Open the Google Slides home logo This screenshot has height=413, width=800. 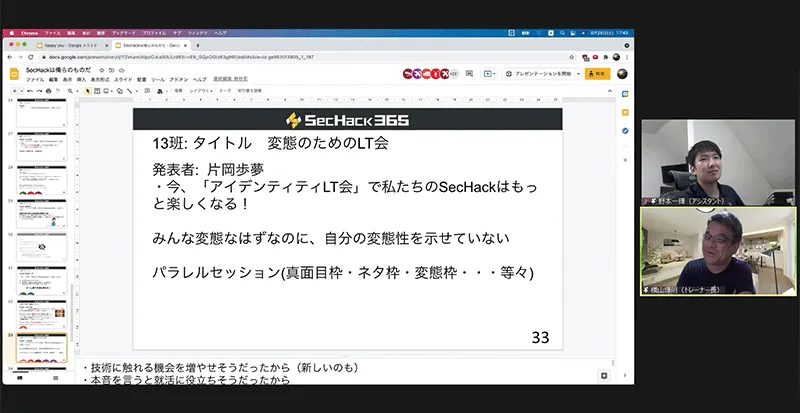14,74
